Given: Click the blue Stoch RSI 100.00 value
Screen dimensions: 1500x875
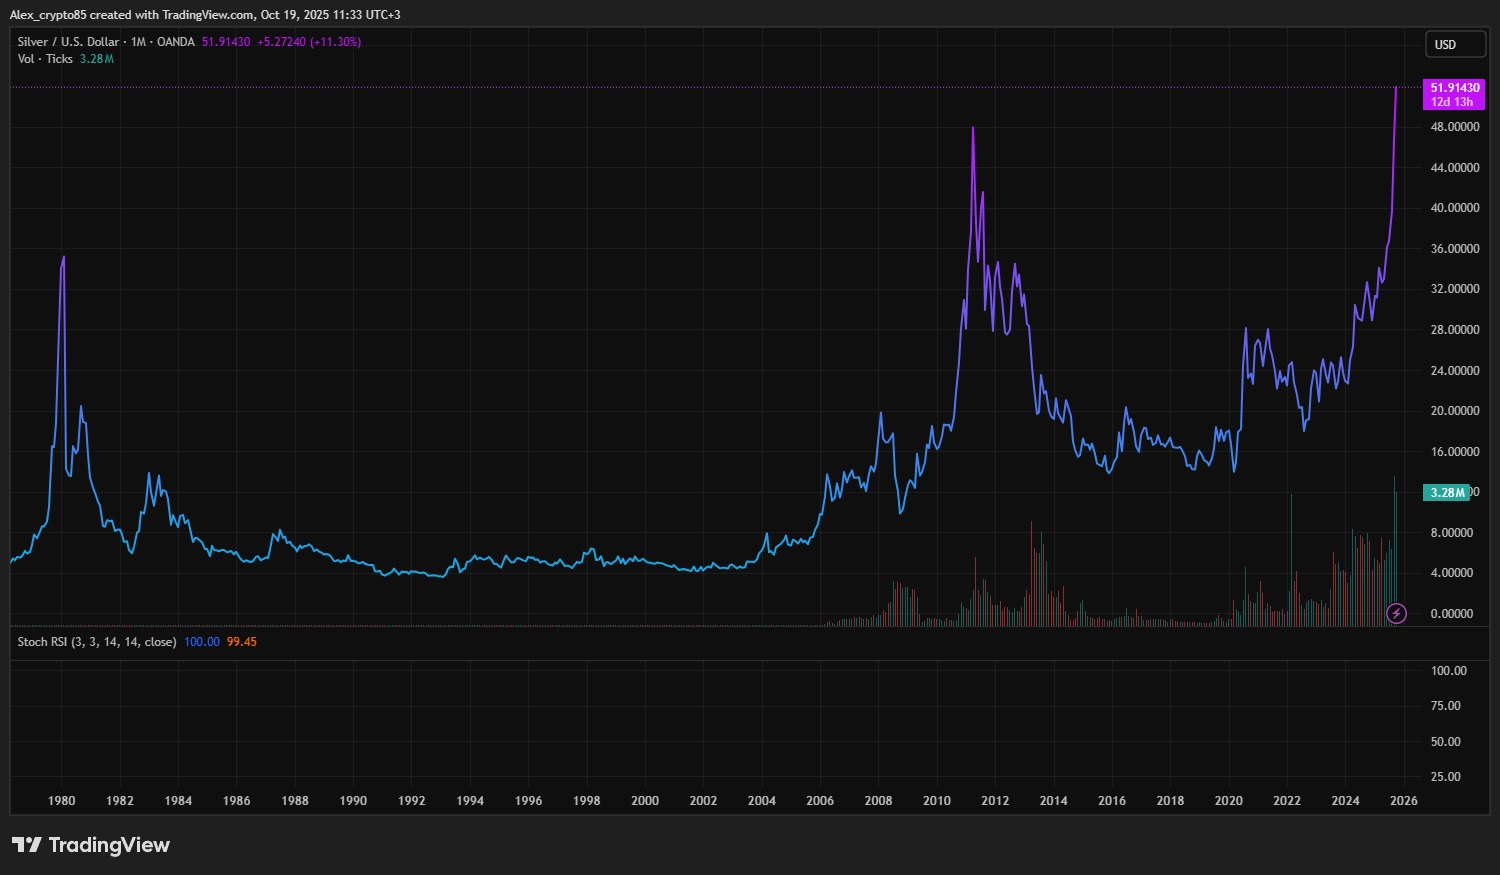Looking at the screenshot, I should [x=202, y=642].
